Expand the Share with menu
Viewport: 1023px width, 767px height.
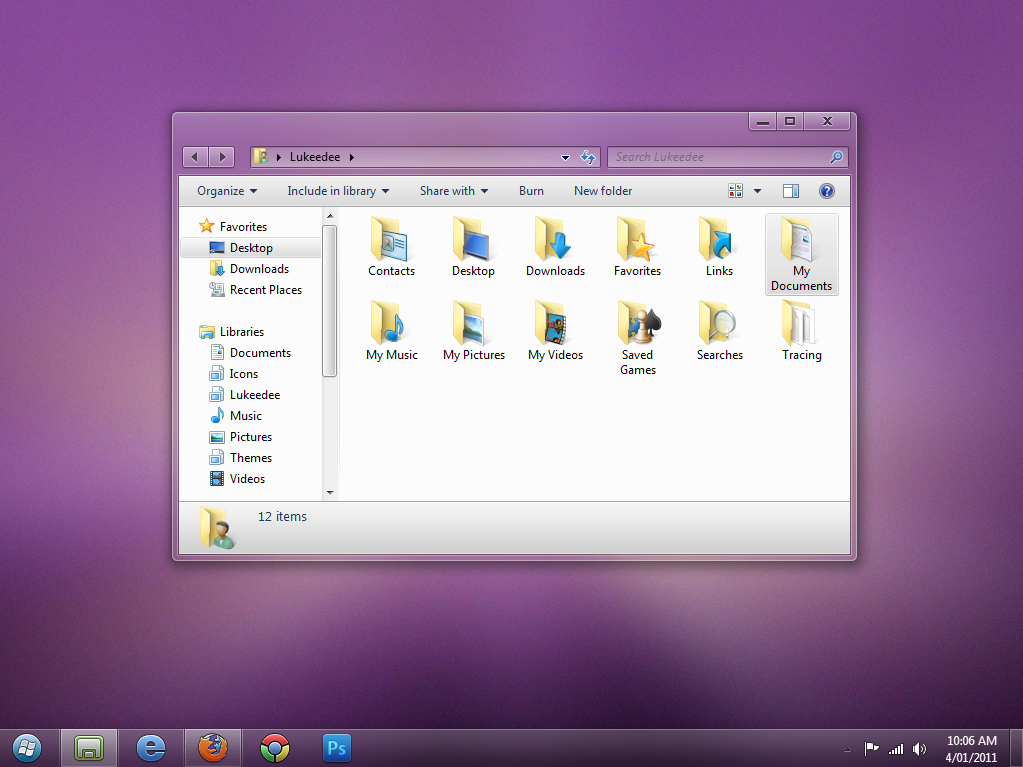[454, 191]
